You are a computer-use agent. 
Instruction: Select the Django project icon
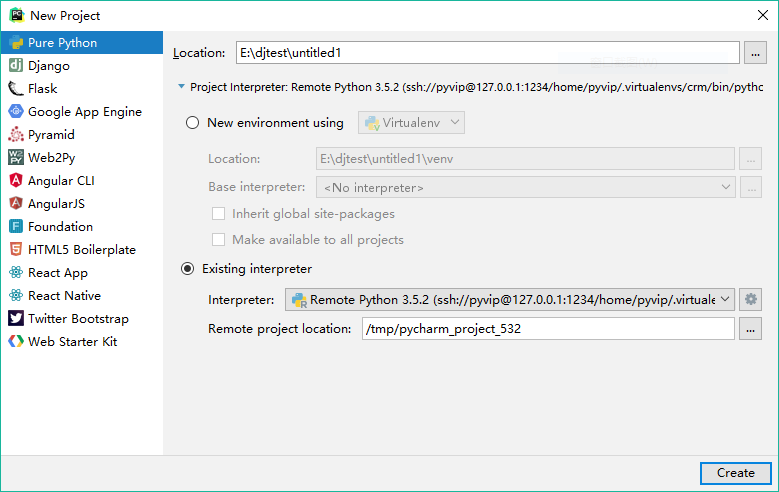pos(16,65)
